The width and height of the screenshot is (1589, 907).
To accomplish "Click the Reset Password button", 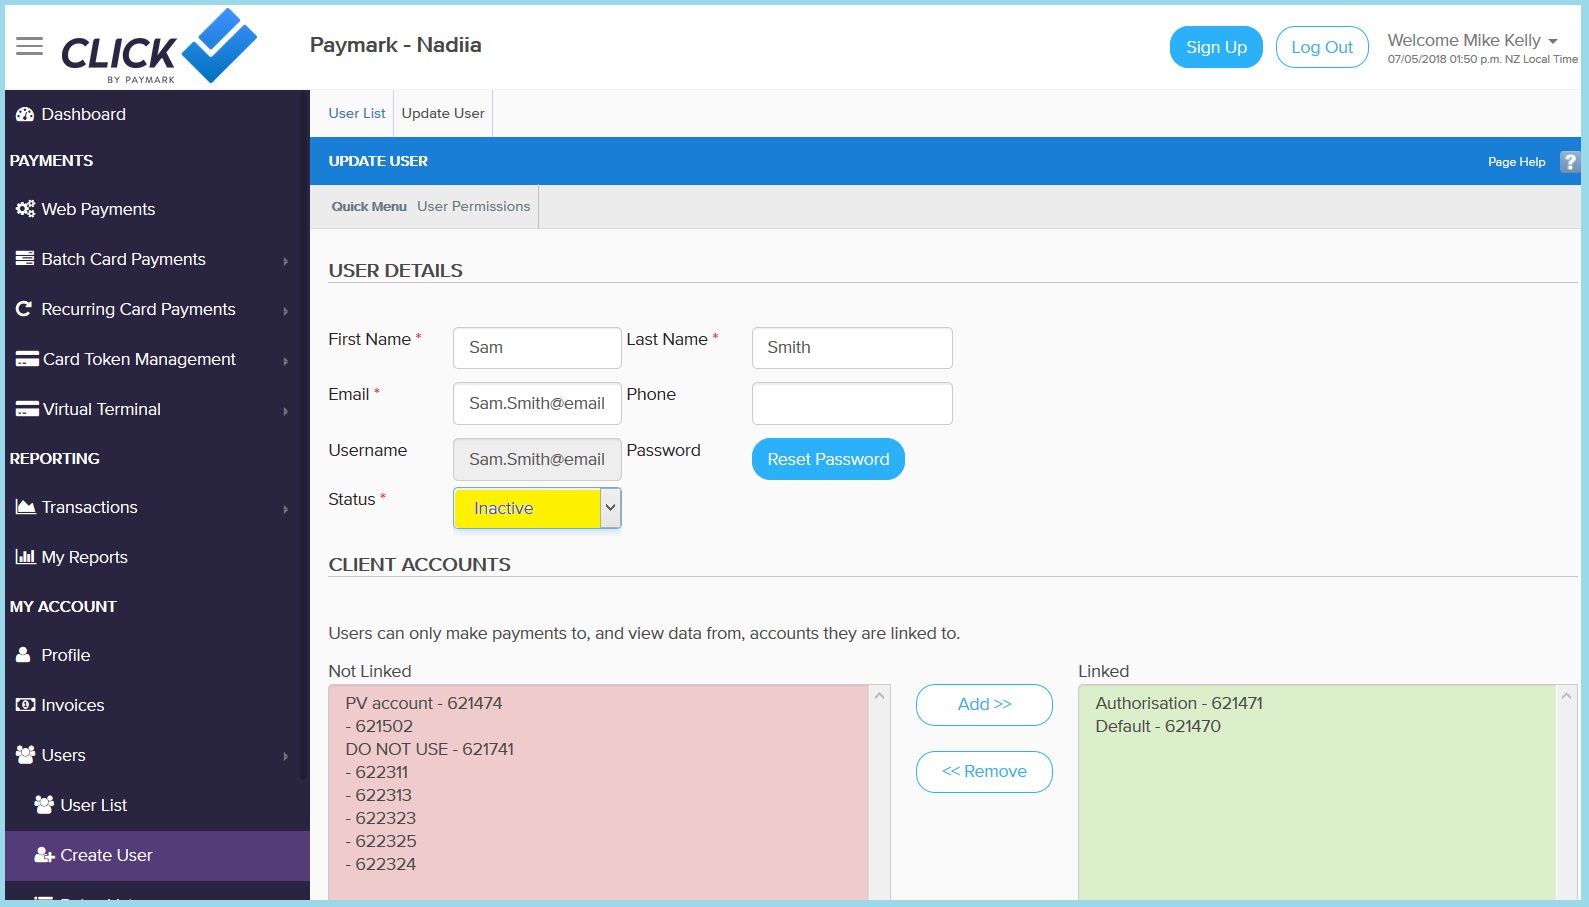I will [828, 459].
